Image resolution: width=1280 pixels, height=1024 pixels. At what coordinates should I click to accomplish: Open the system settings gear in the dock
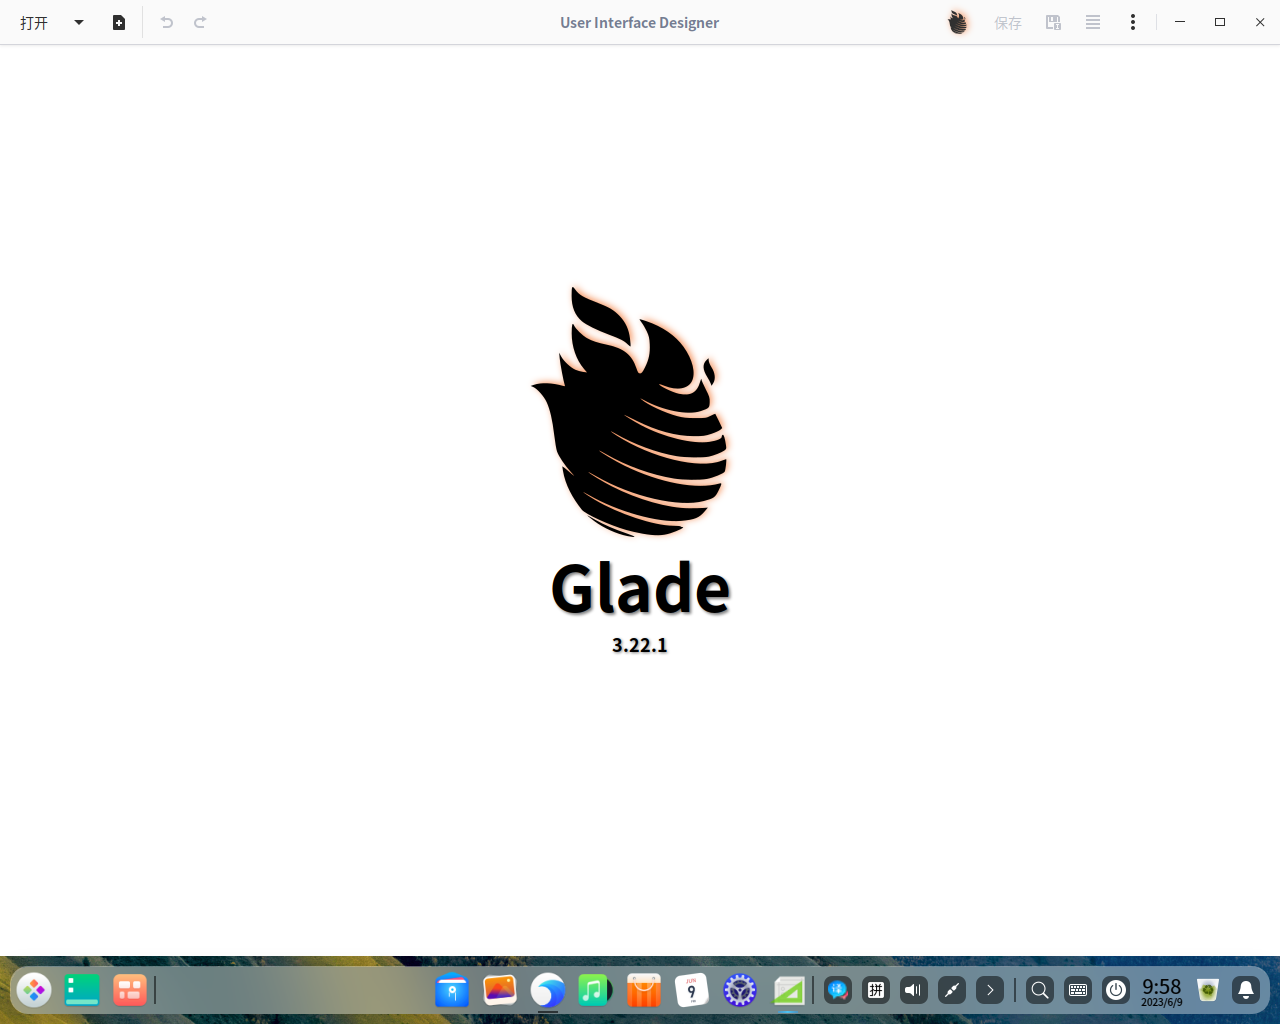point(740,990)
